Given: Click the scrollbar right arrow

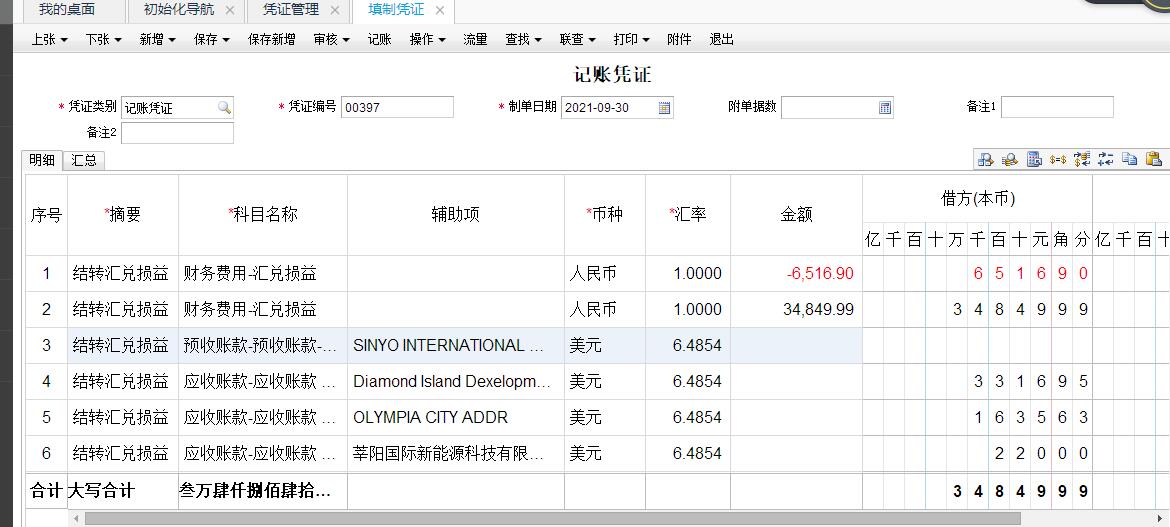Looking at the screenshot, I should tap(1159, 519).
